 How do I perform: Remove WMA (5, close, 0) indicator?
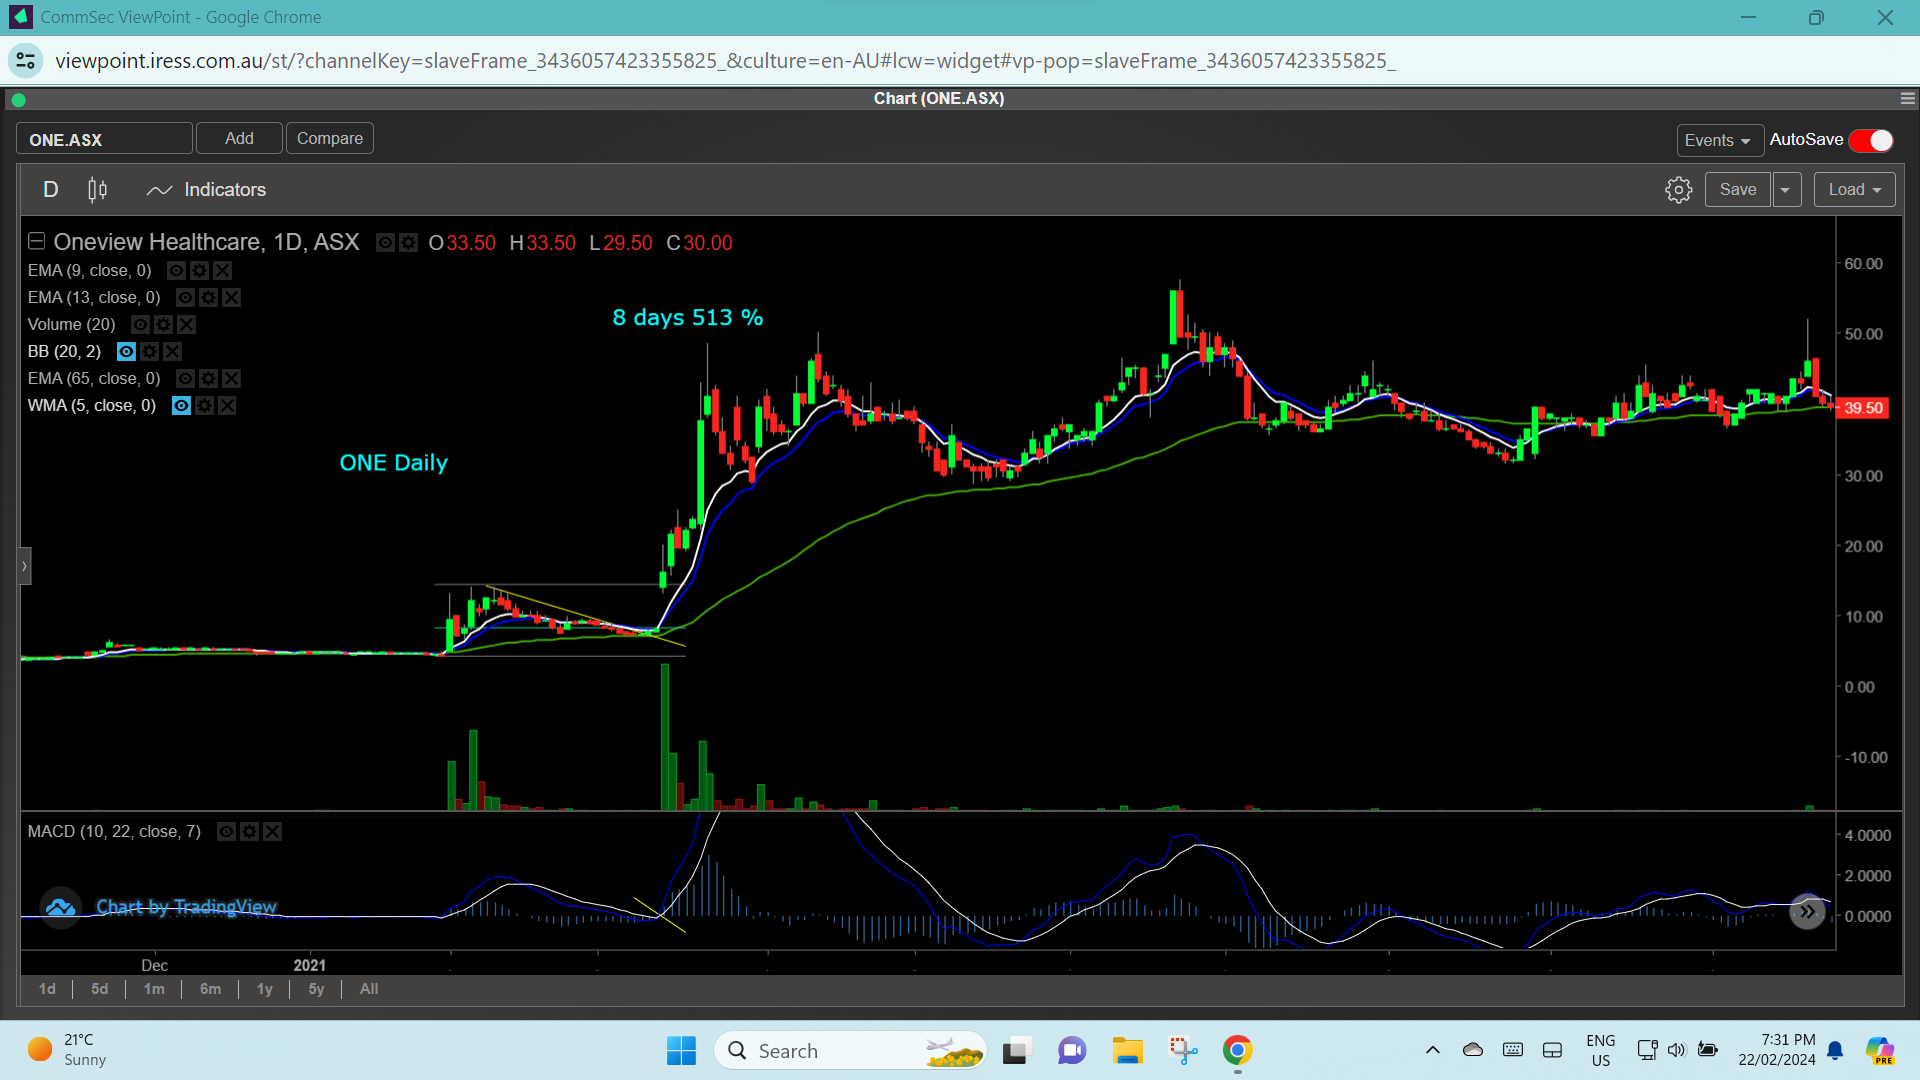tap(227, 406)
